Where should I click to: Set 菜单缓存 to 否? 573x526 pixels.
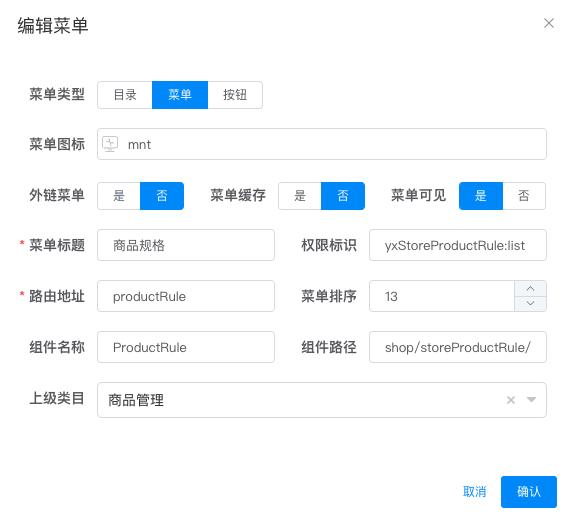[x=343, y=196]
